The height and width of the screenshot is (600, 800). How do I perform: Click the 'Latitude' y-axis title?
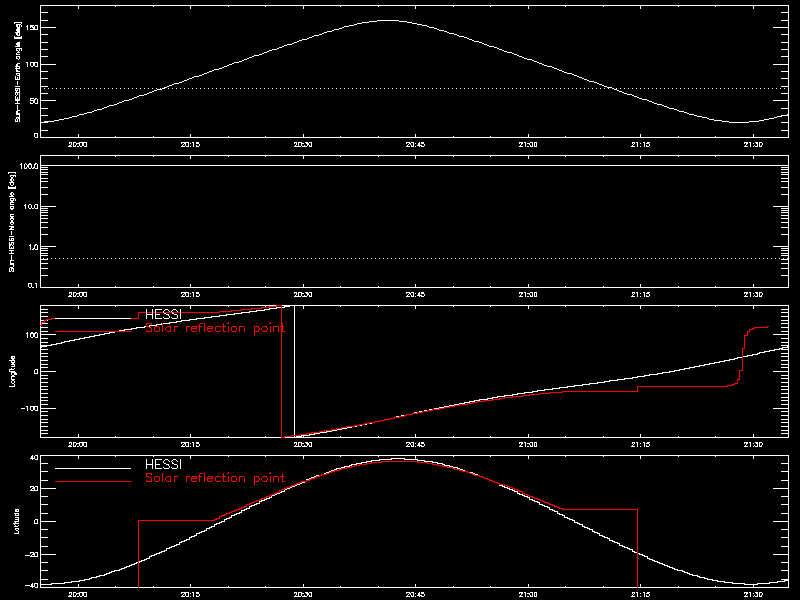click(17, 521)
